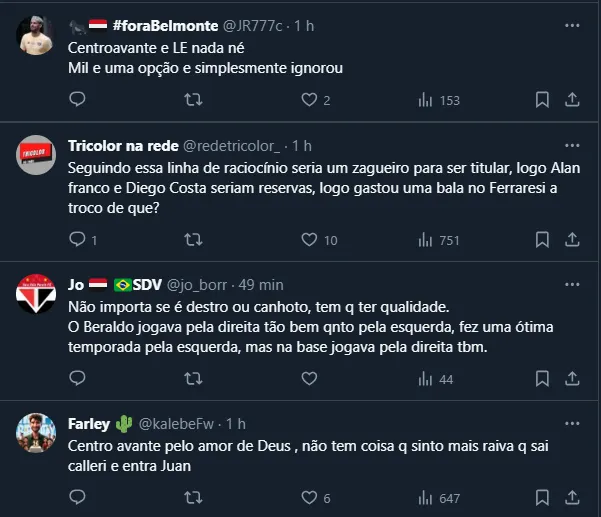This screenshot has width=601, height=517.
Task: Share Farley's tweet
Action: point(573,498)
